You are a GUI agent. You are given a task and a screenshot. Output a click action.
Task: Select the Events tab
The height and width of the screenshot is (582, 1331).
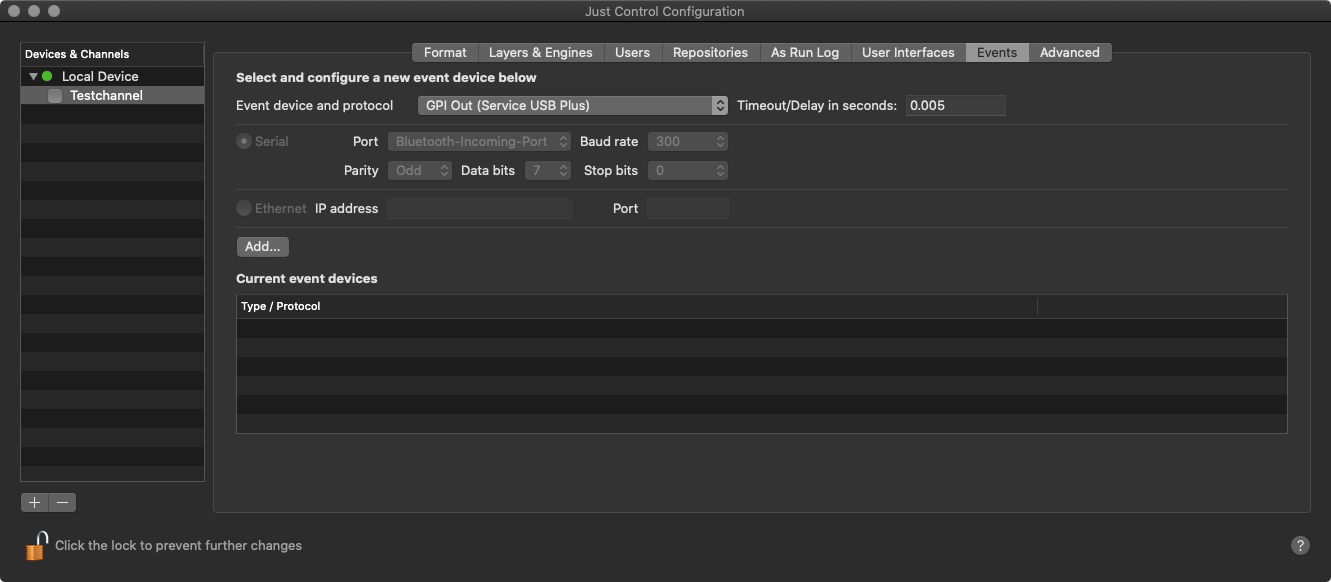coord(997,52)
